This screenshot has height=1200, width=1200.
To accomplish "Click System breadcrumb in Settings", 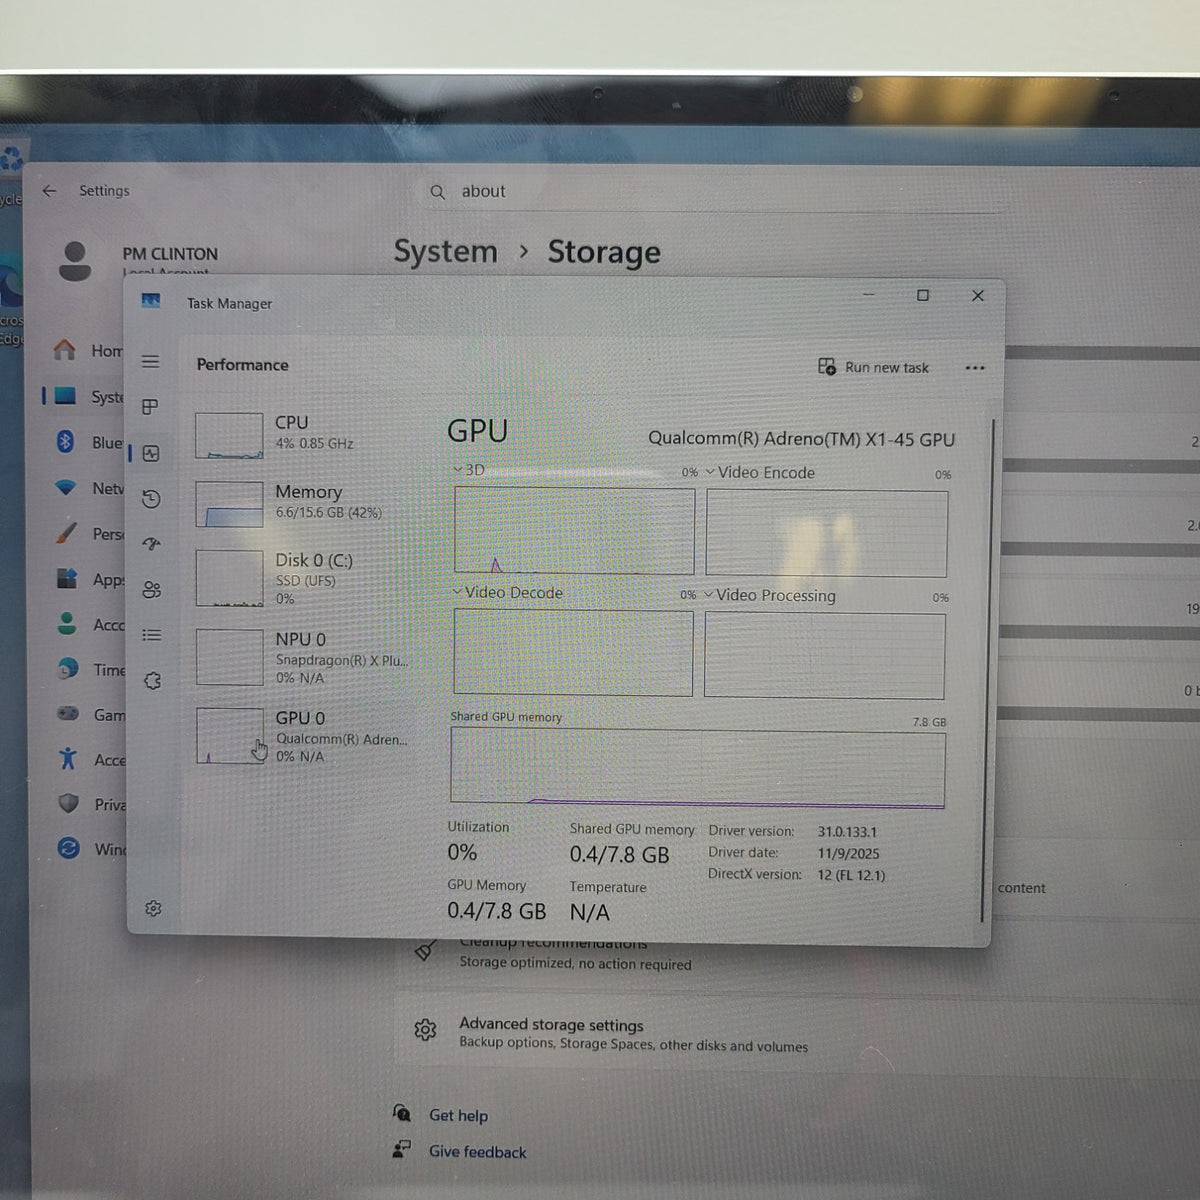I will [x=445, y=251].
